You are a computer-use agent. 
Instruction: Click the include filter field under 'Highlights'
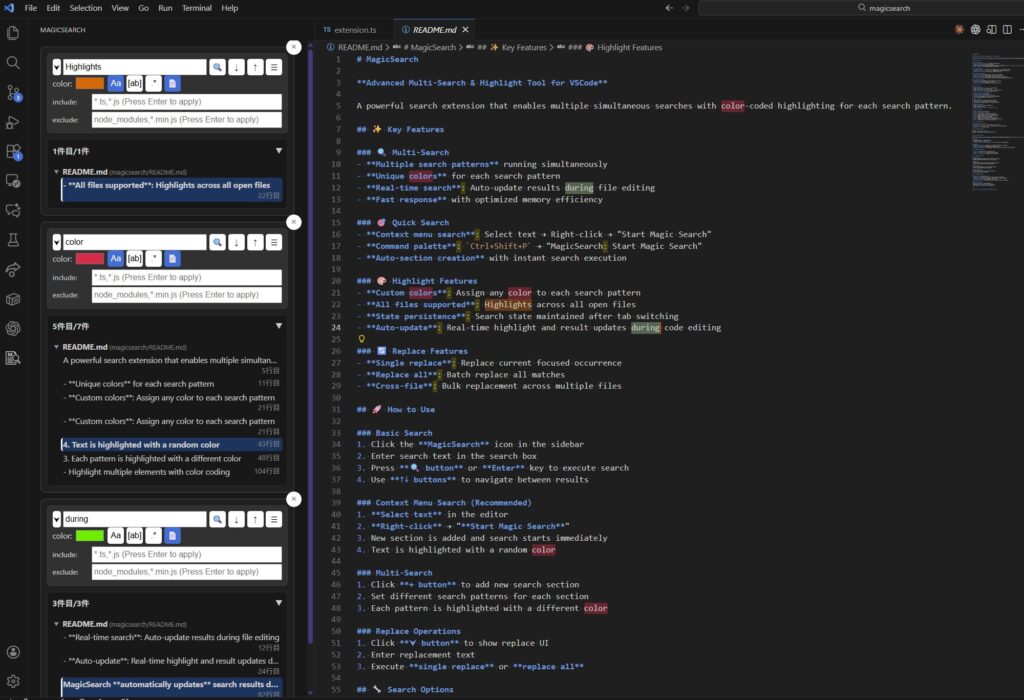pos(186,102)
